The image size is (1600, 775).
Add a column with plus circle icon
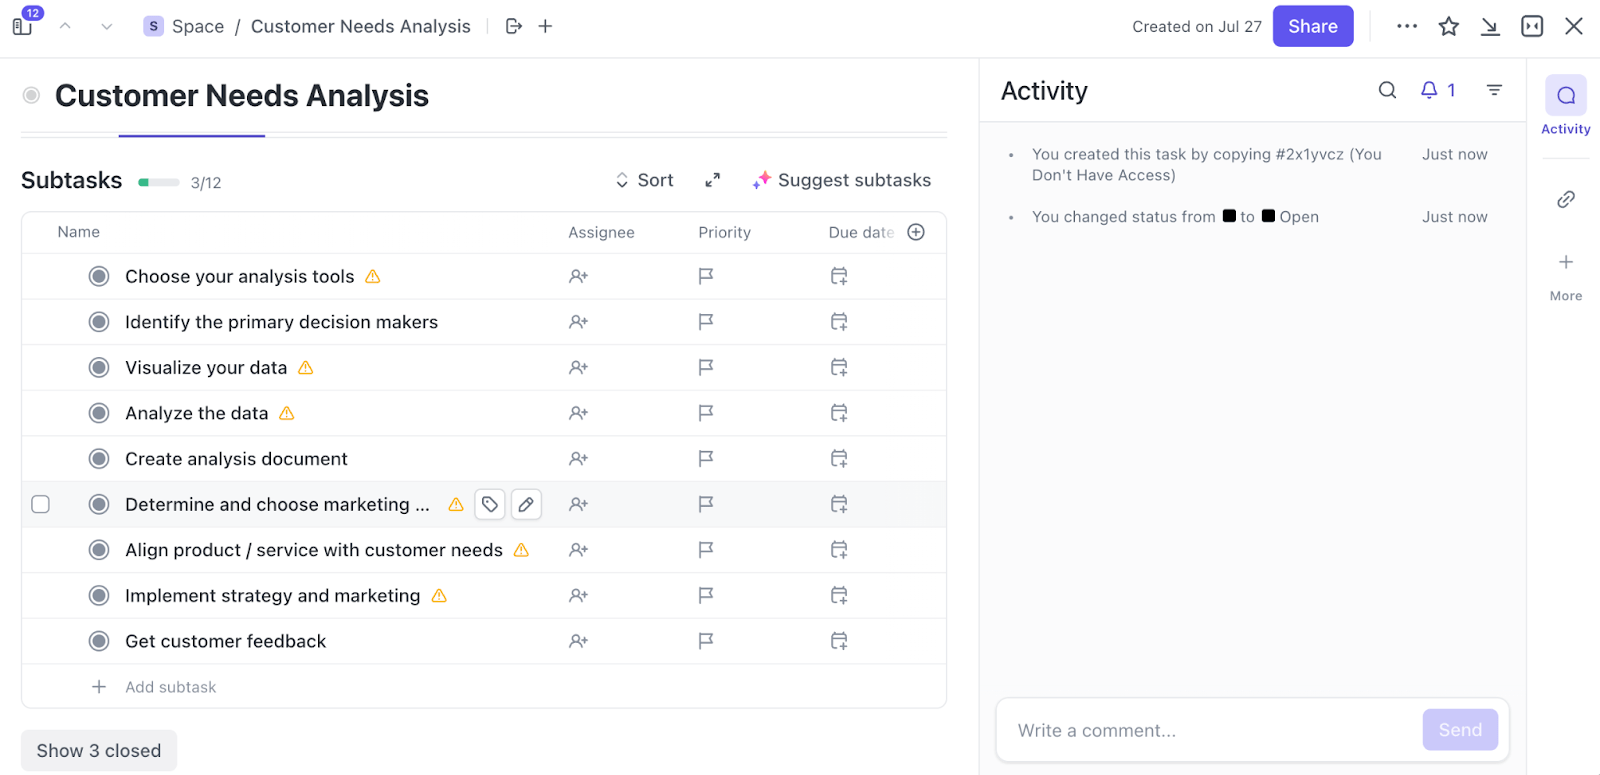pos(916,232)
